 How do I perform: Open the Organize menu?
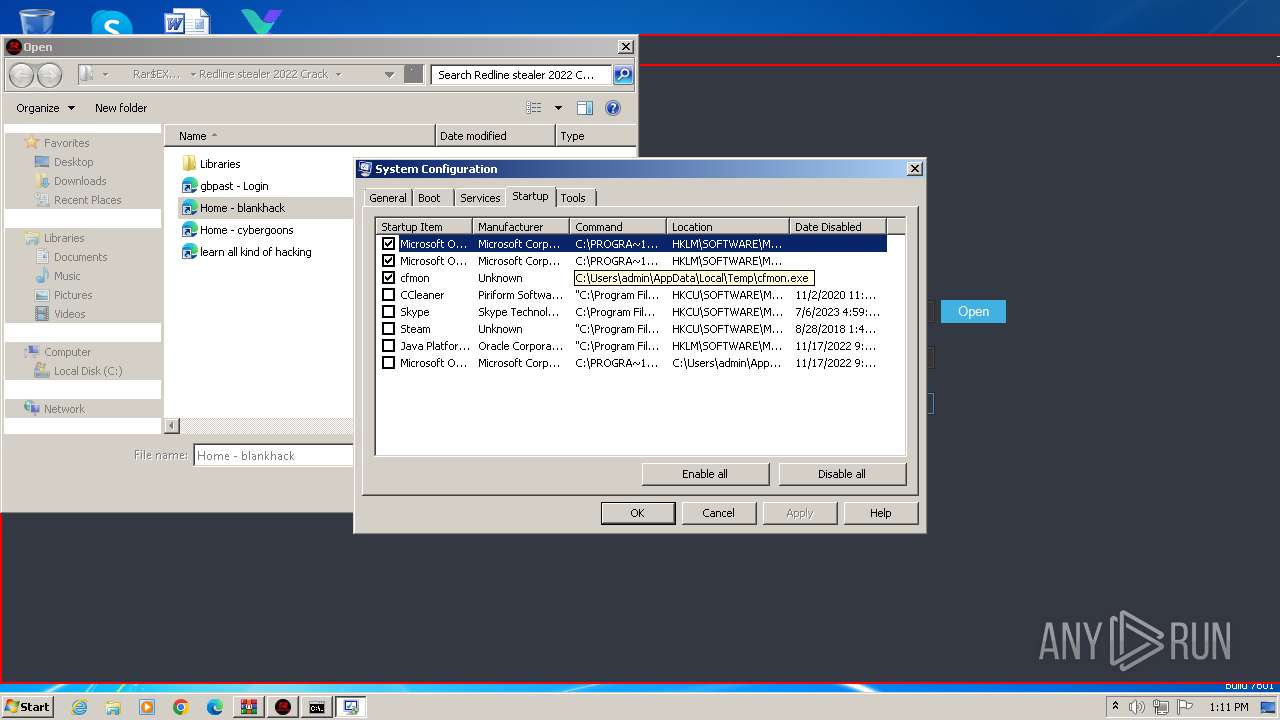[x=45, y=108]
